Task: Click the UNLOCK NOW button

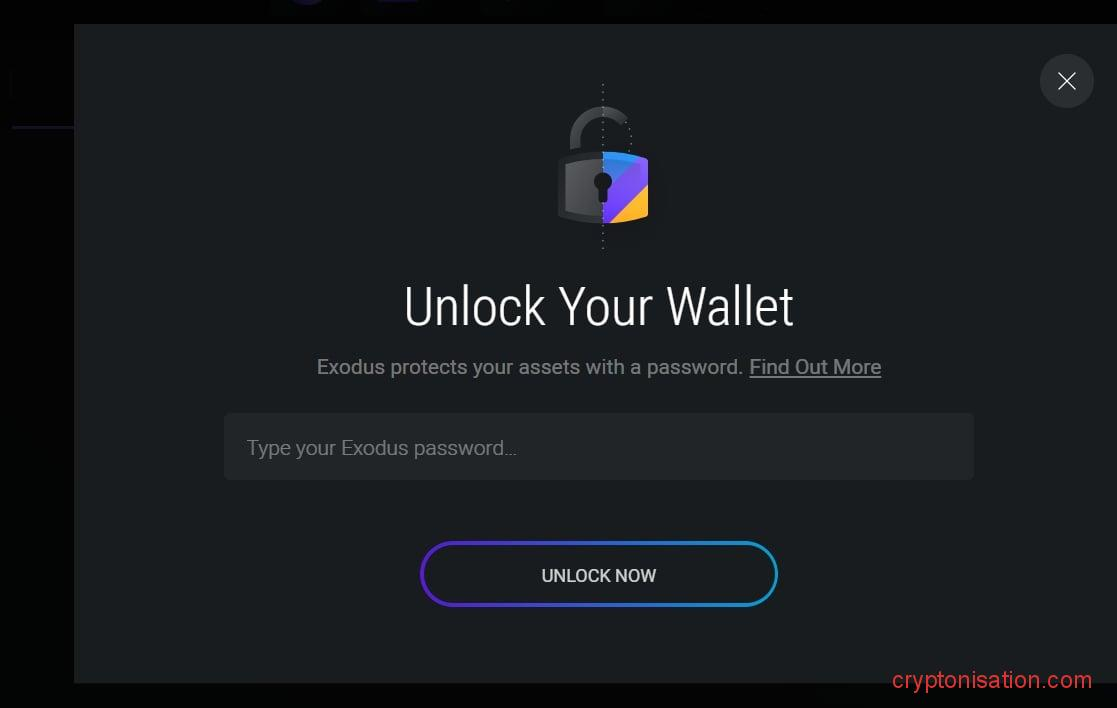Action: click(598, 574)
